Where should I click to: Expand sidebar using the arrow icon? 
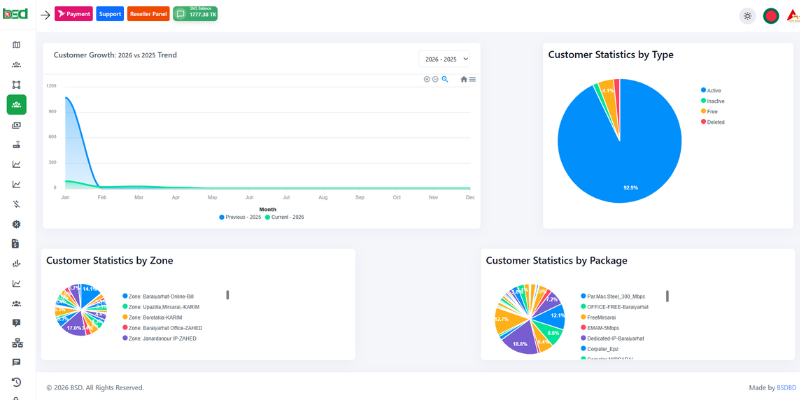click(x=45, y=15)
